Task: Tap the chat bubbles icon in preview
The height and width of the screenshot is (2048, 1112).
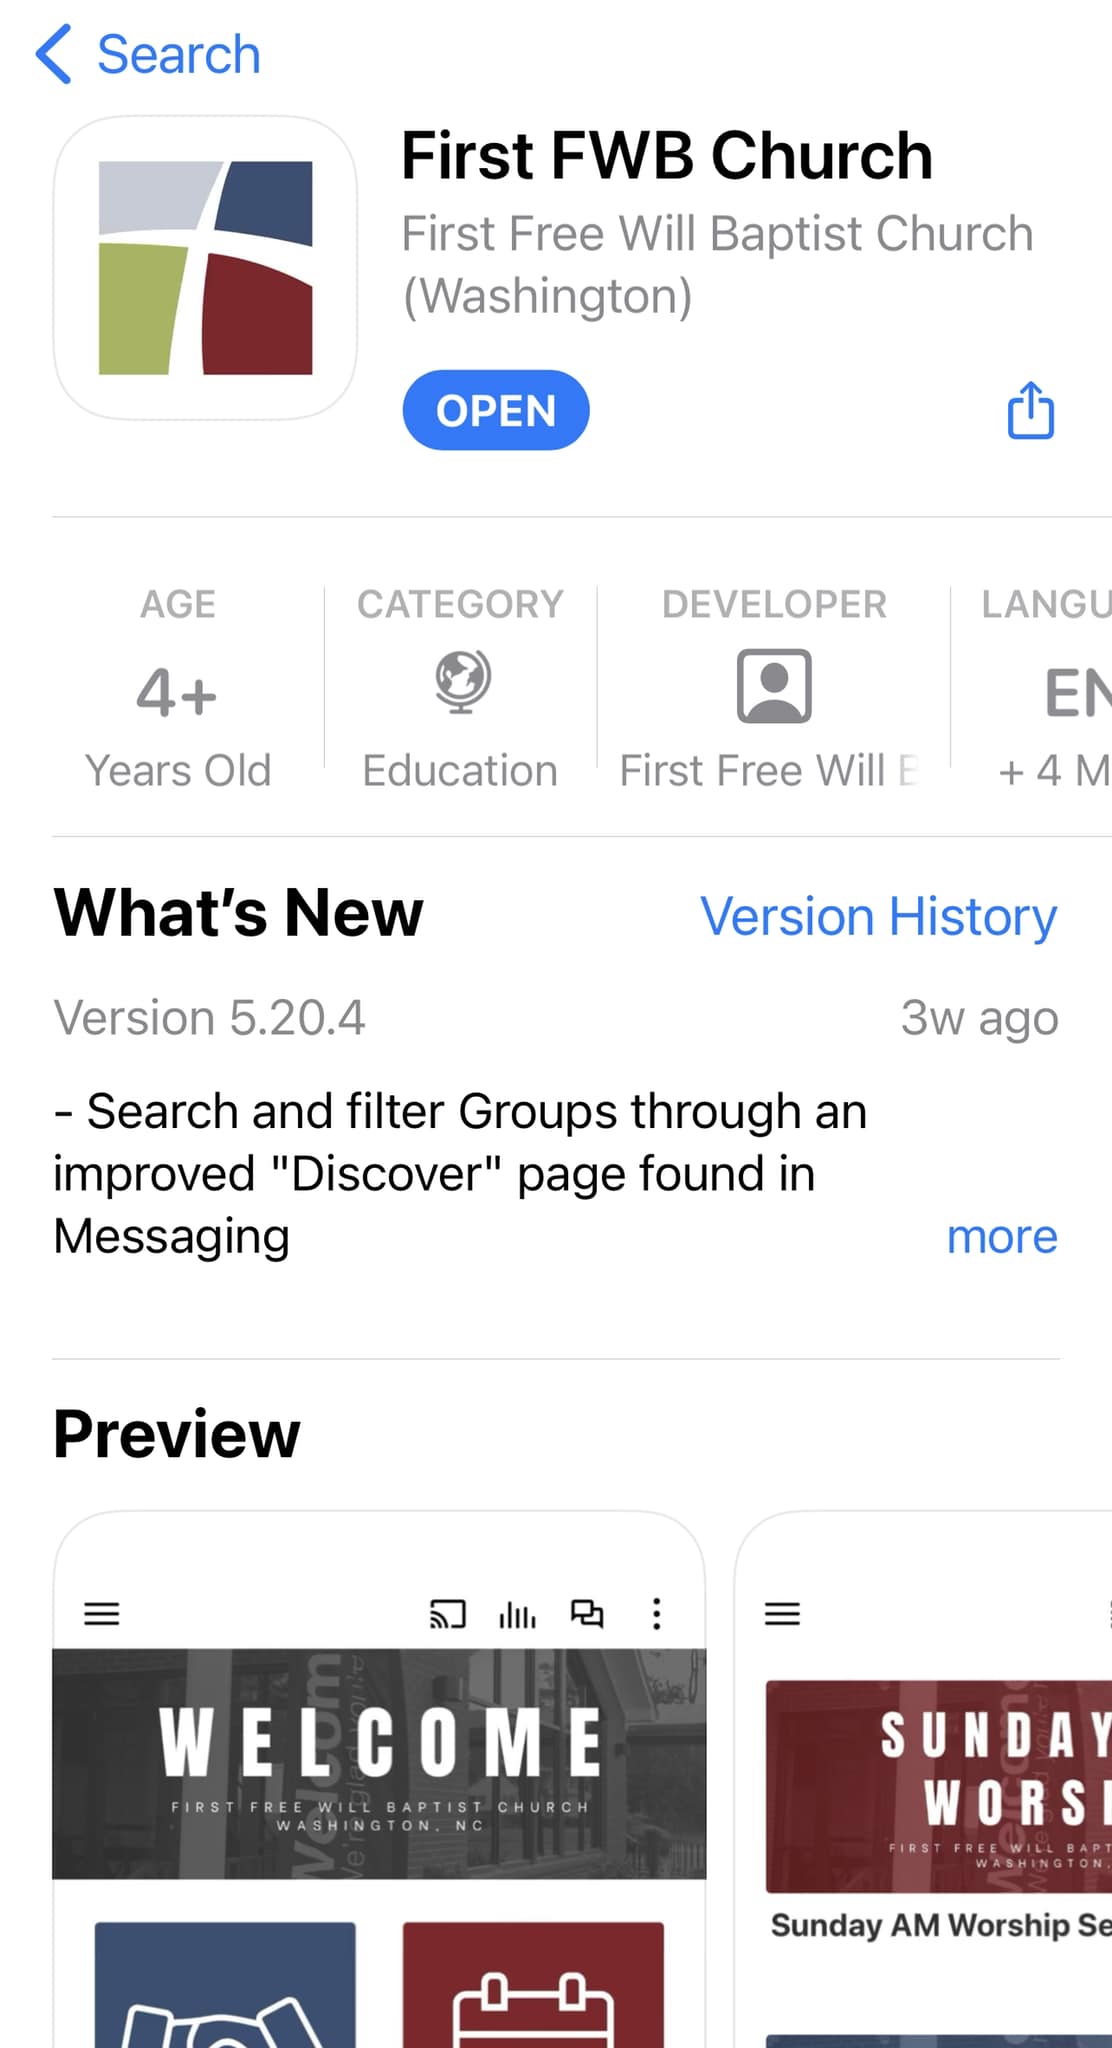Action: click(587, 1613)
